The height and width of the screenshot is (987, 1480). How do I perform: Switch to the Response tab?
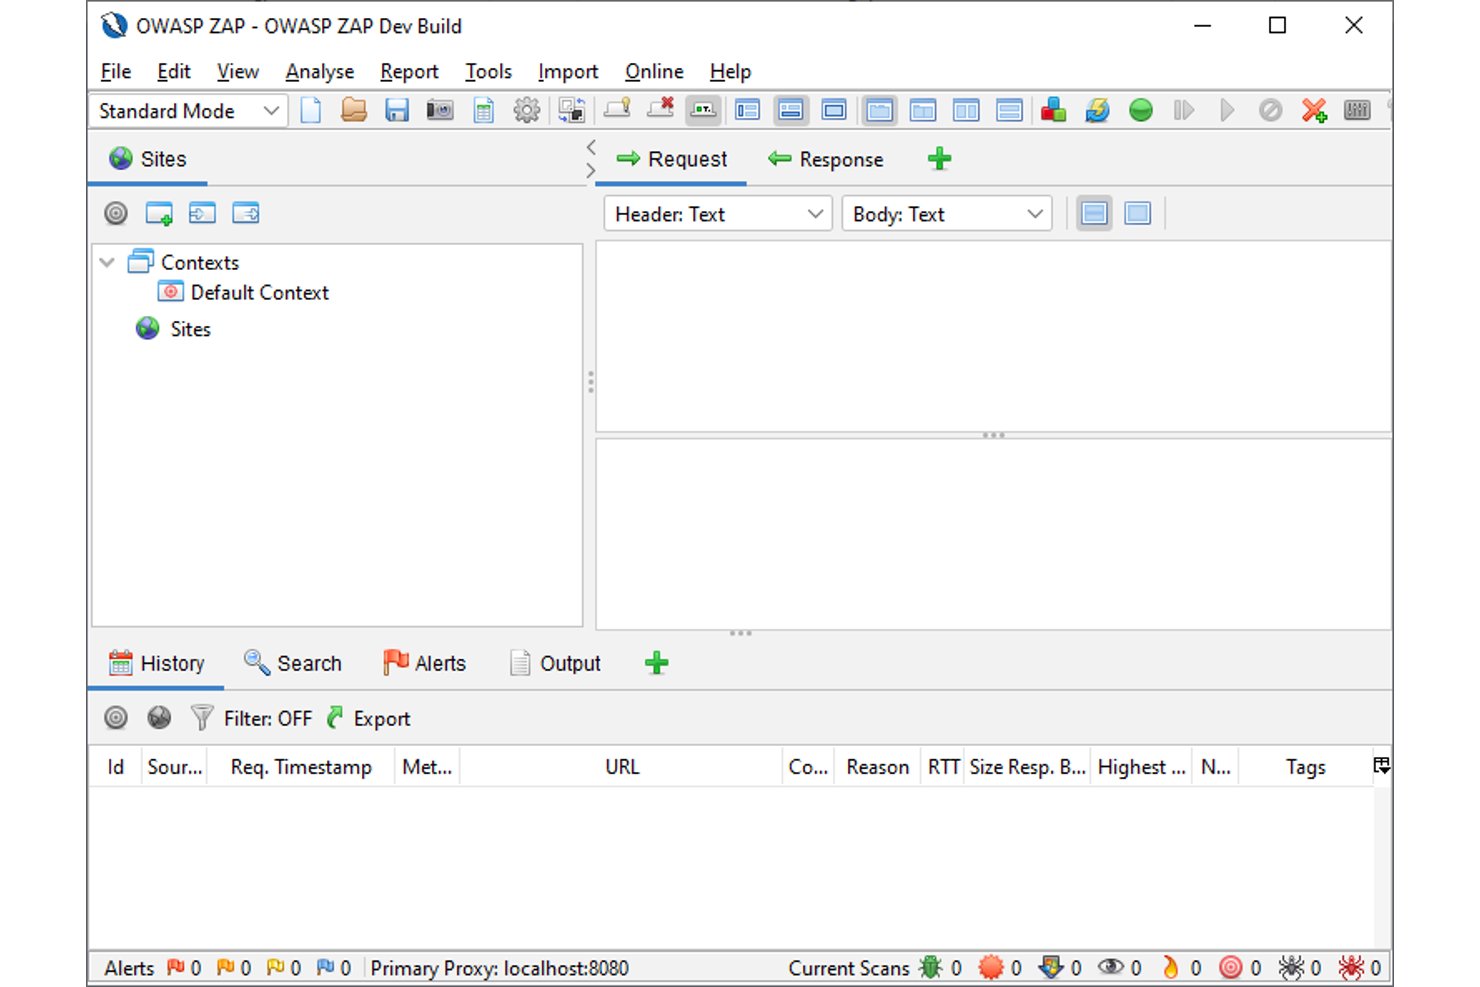point(826,159)
